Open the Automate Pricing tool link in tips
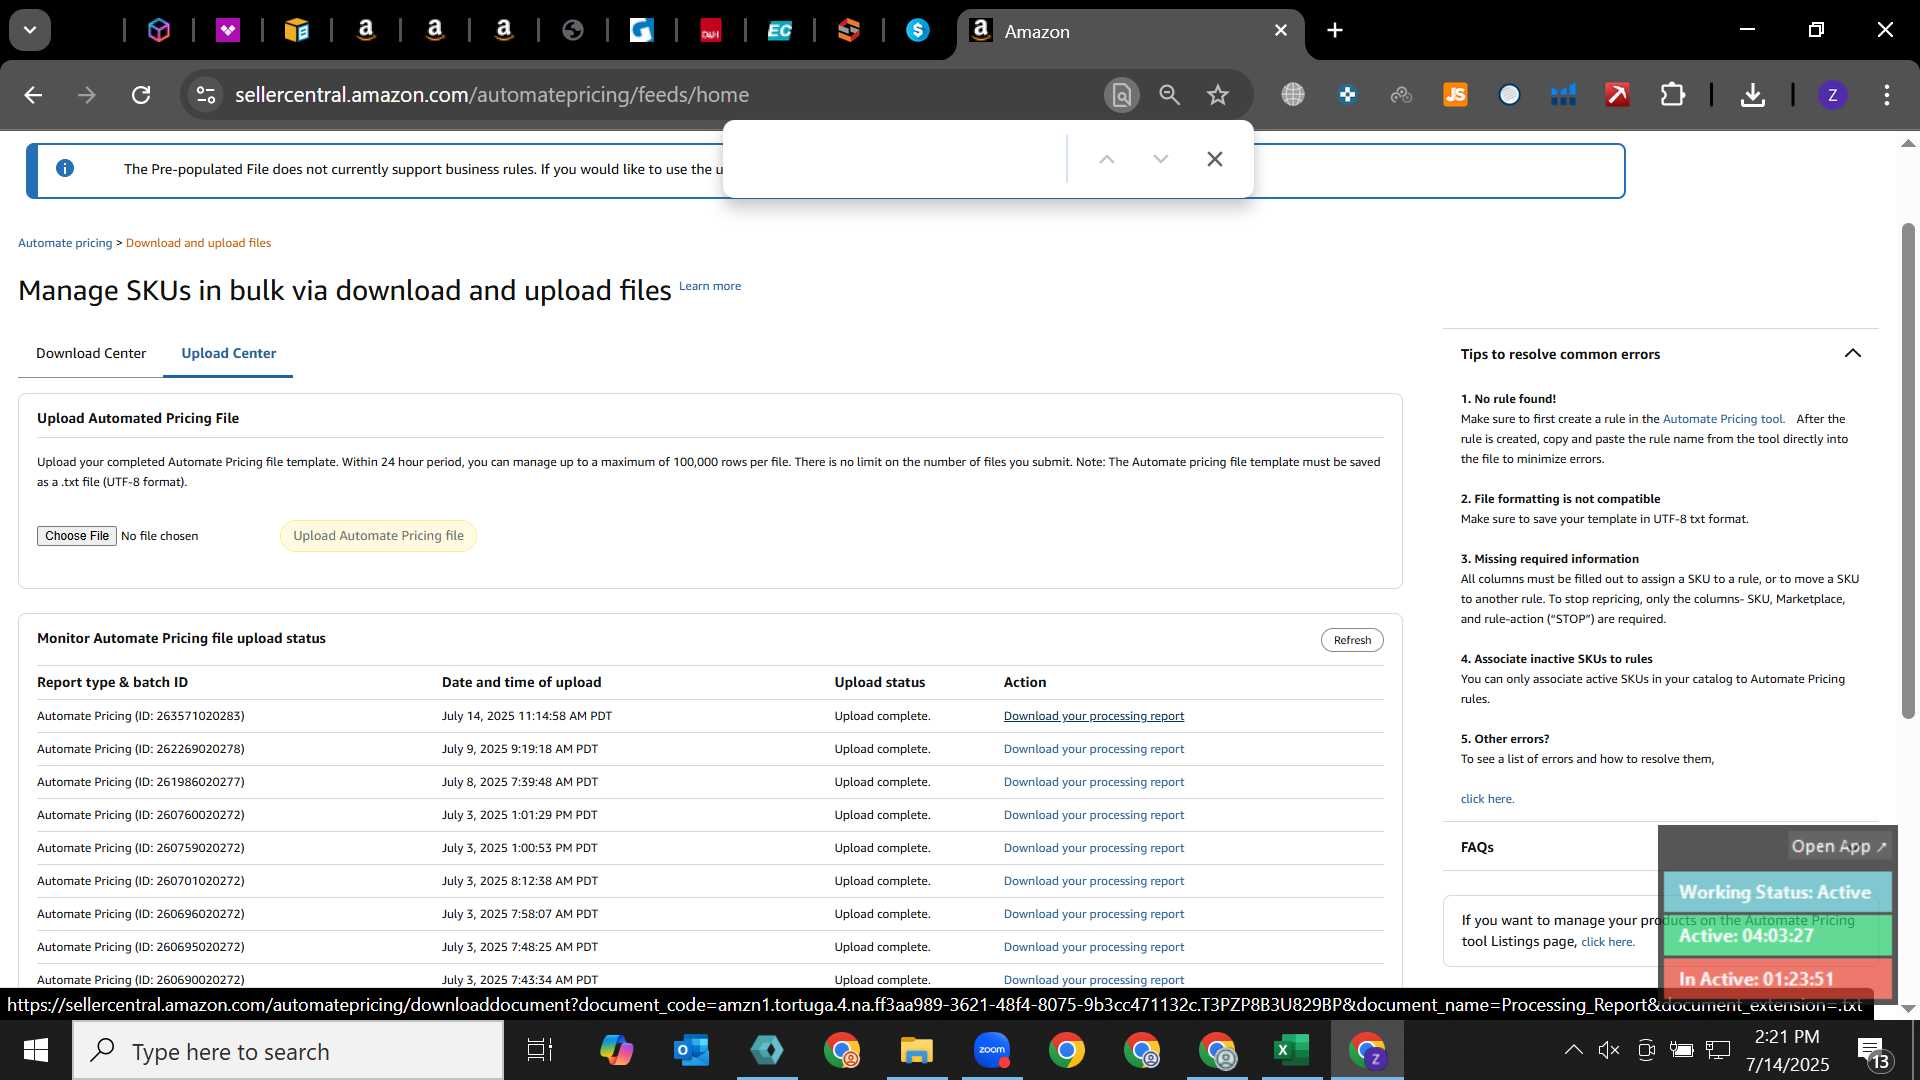Image resolution: width=1920 pixels, height=1080 pixels. [1723, 419]
